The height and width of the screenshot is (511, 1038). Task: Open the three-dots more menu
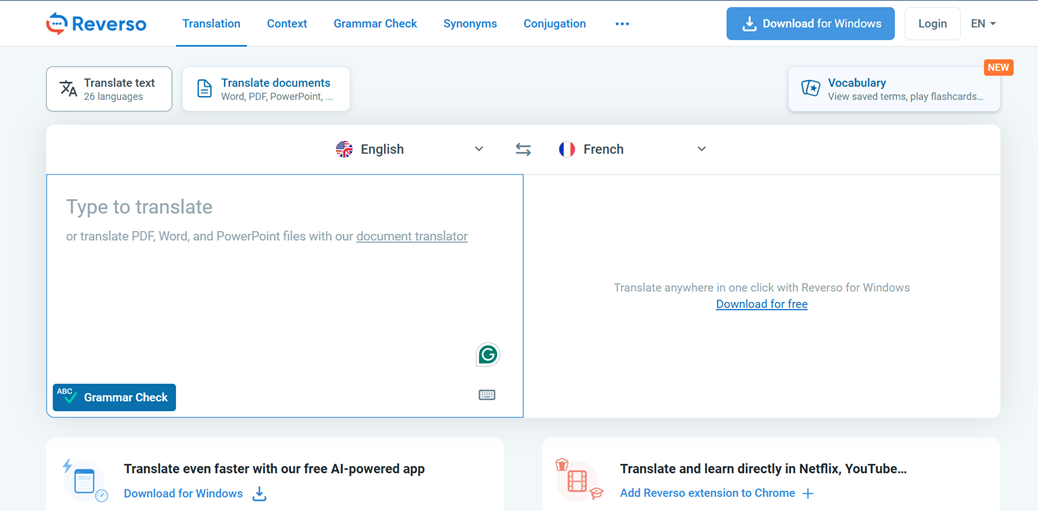click(x=622, y=24)
